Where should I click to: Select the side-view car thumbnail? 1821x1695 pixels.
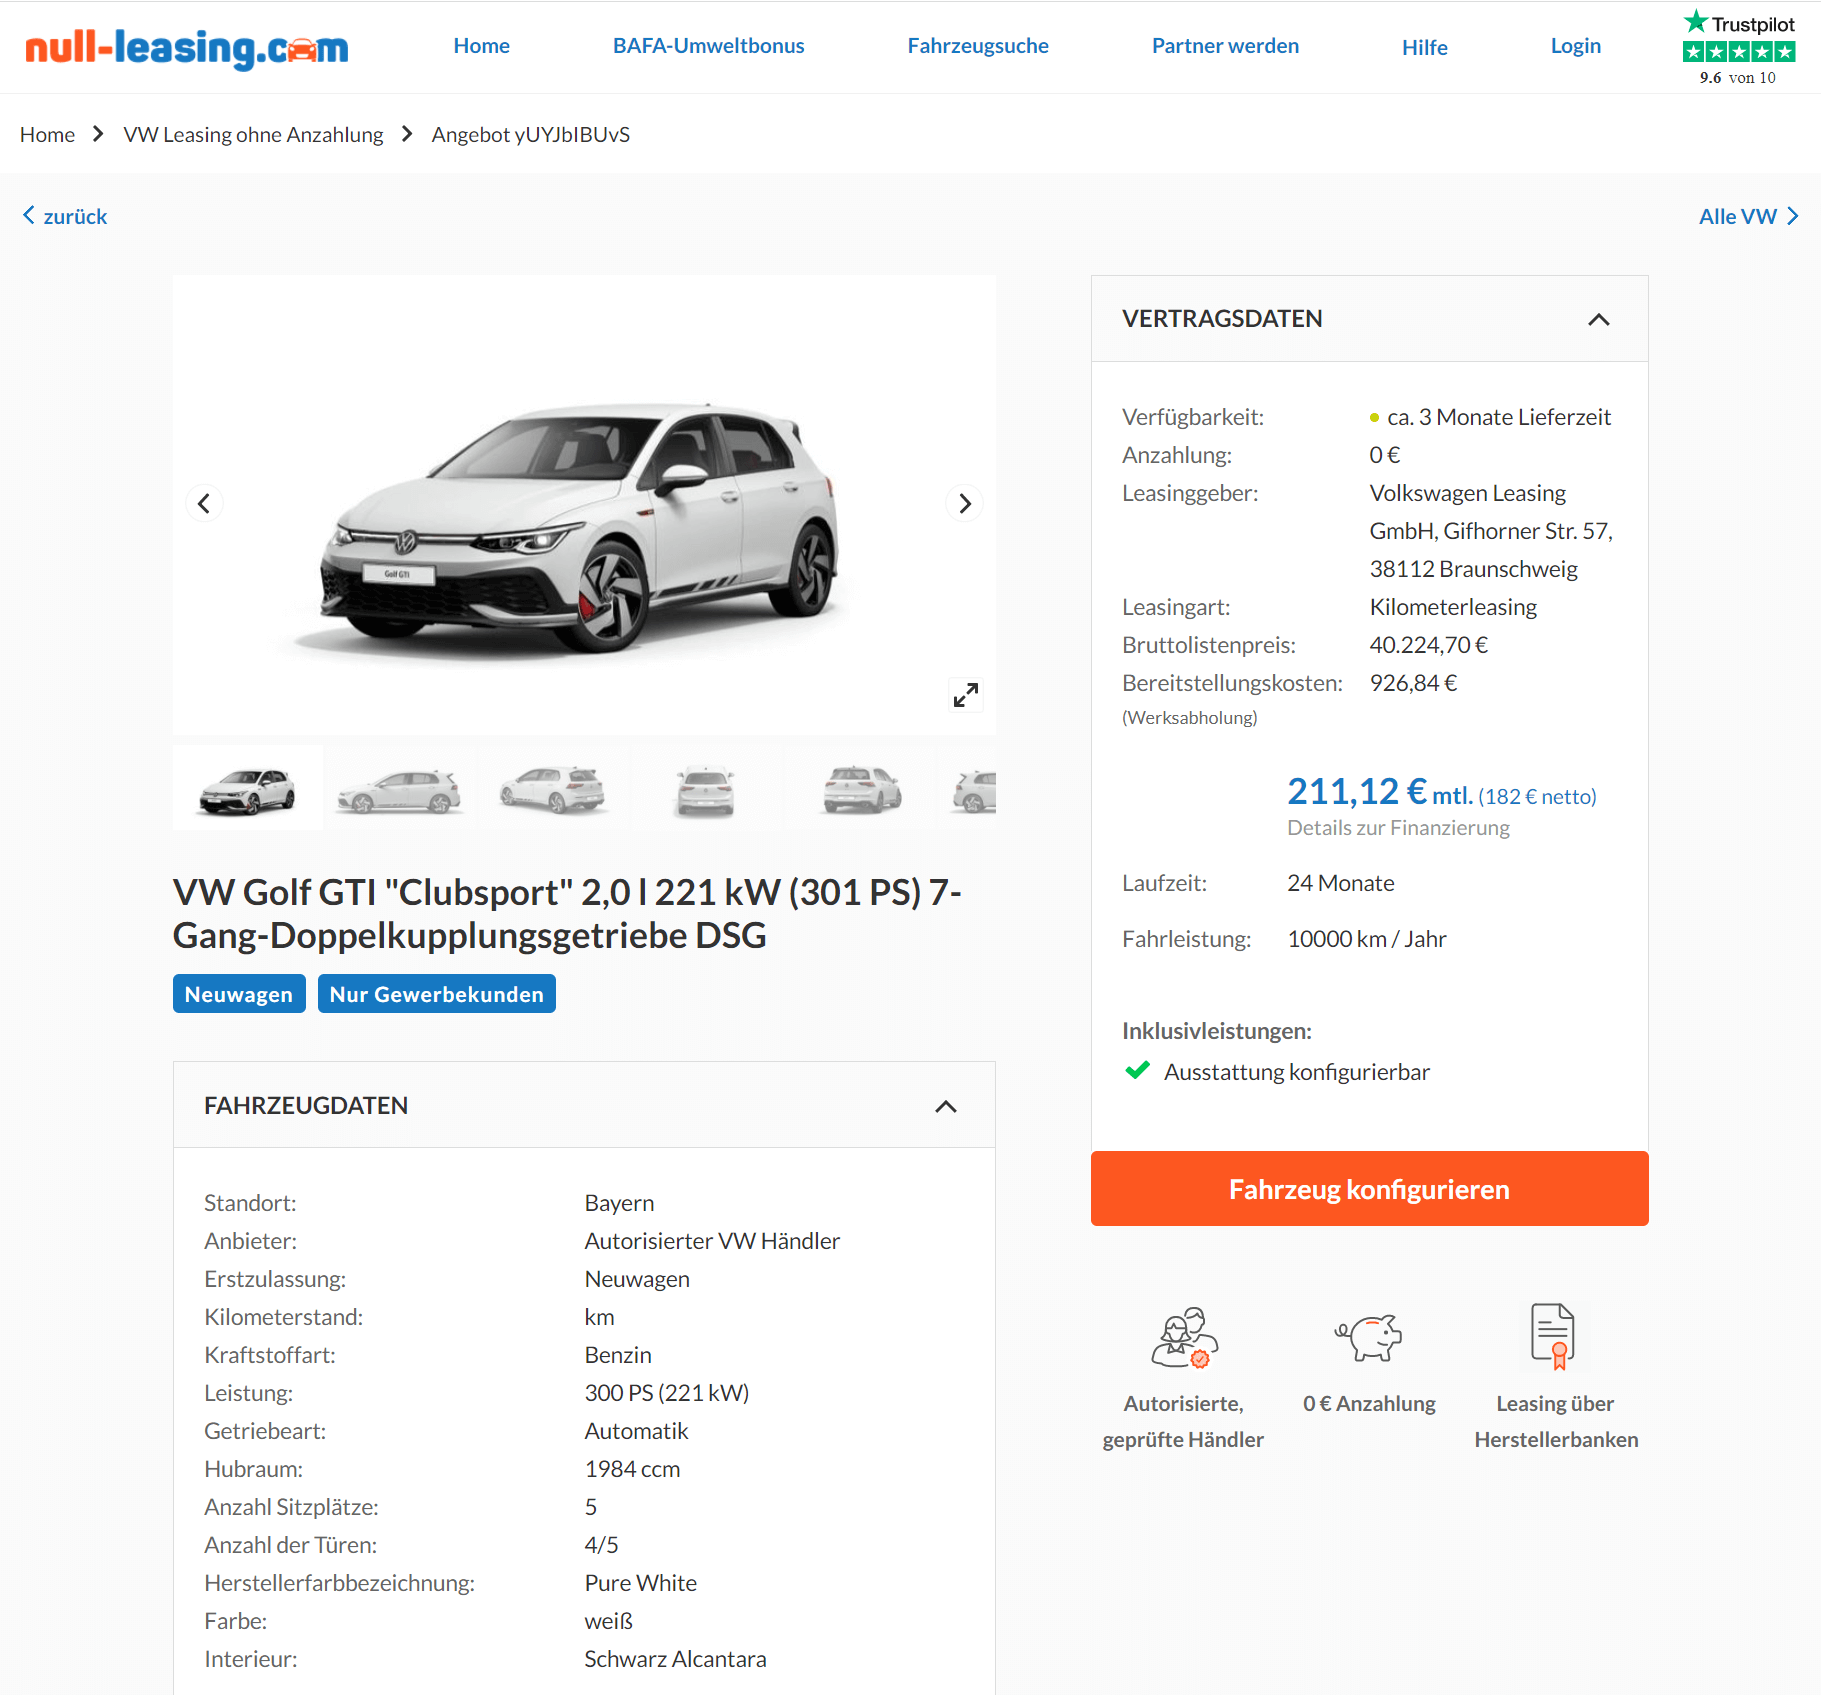coord(400,788)
